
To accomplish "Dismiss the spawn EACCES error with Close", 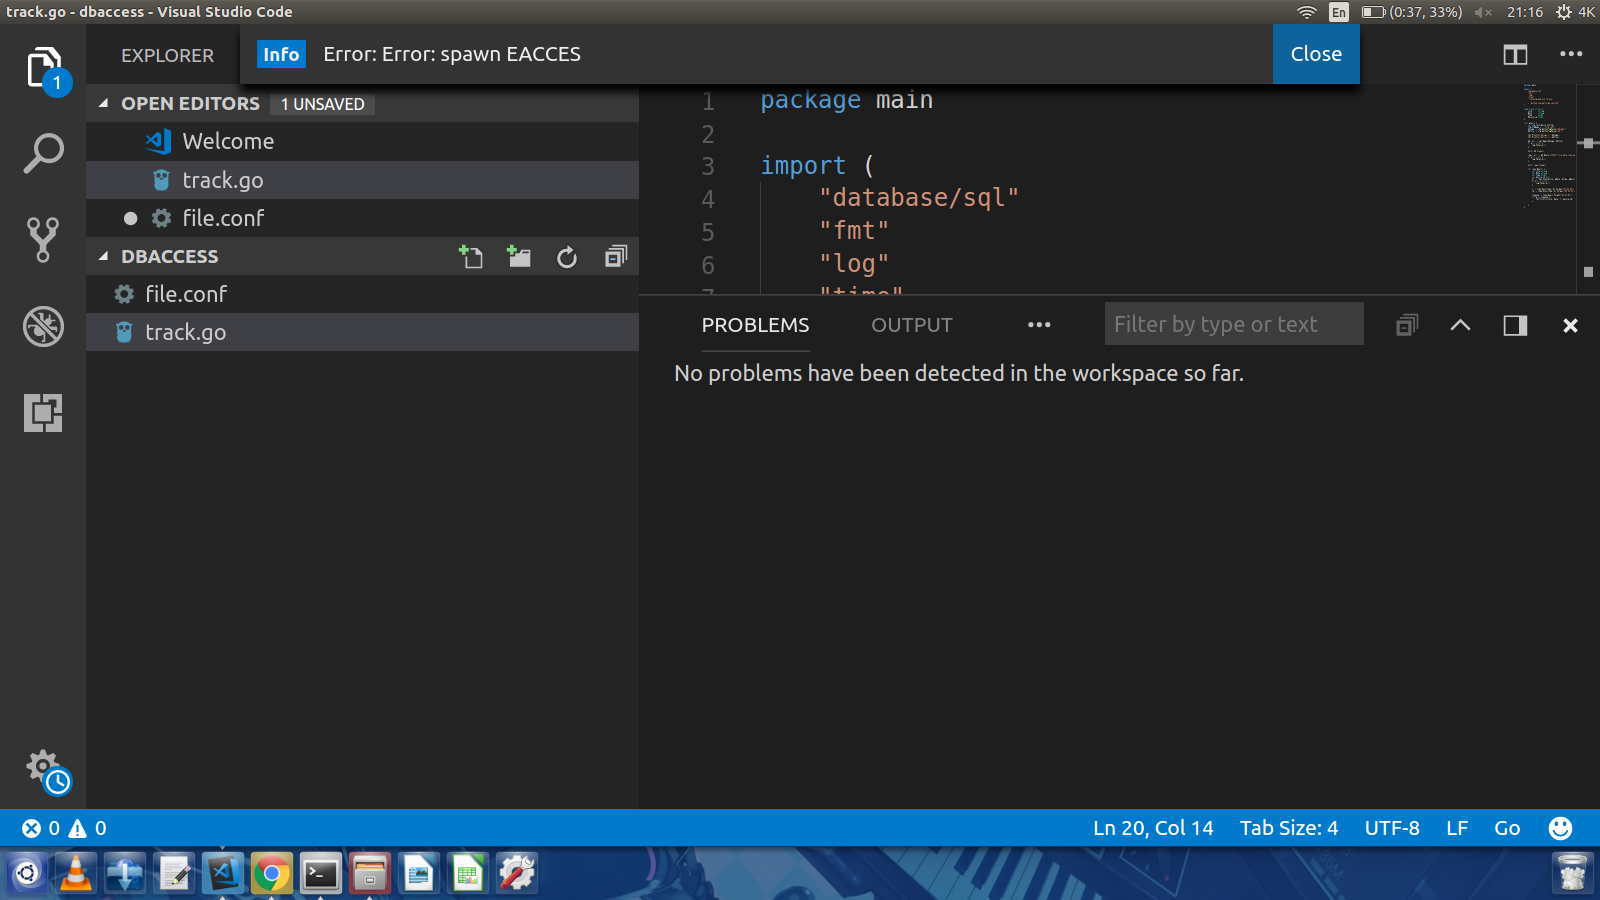I will click(1316, 54).
